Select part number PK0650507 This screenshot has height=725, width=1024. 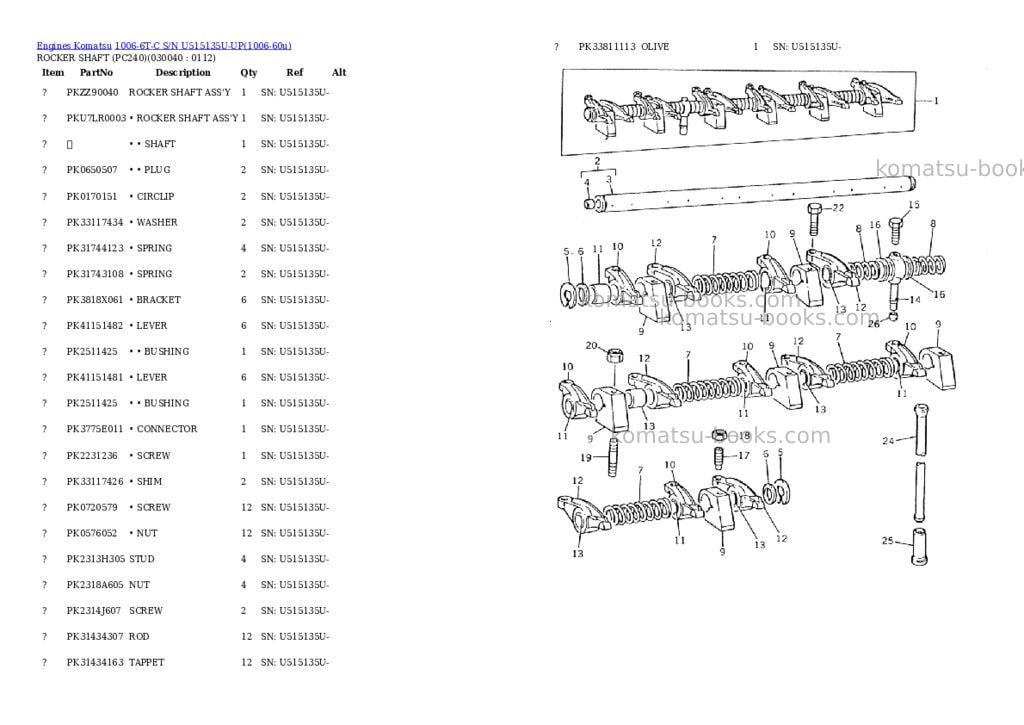[x=91, y=170]
